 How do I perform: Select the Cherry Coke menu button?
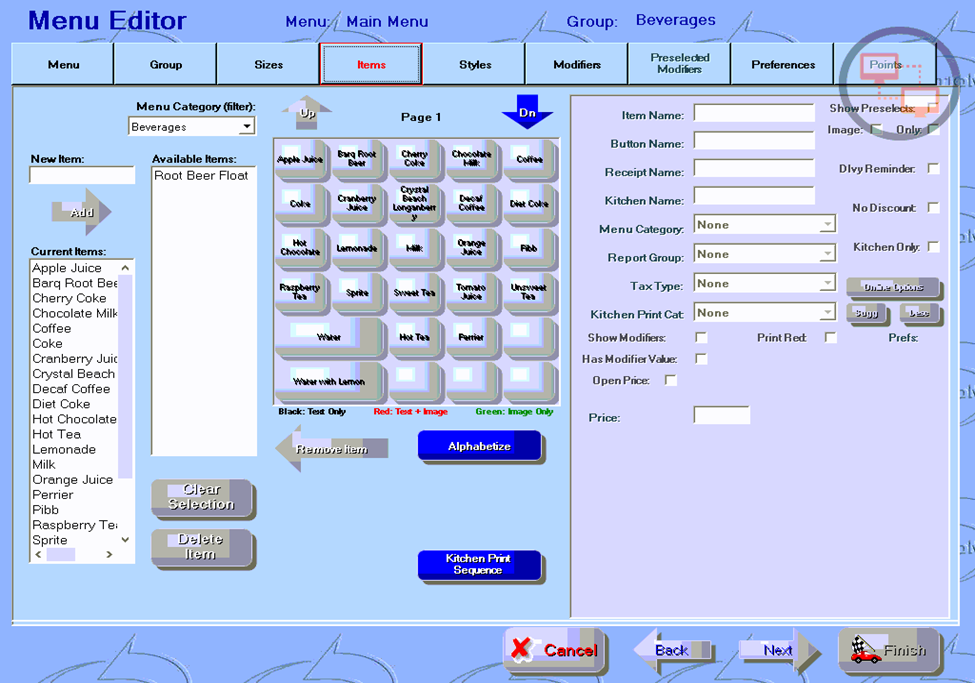pos(414,159)
